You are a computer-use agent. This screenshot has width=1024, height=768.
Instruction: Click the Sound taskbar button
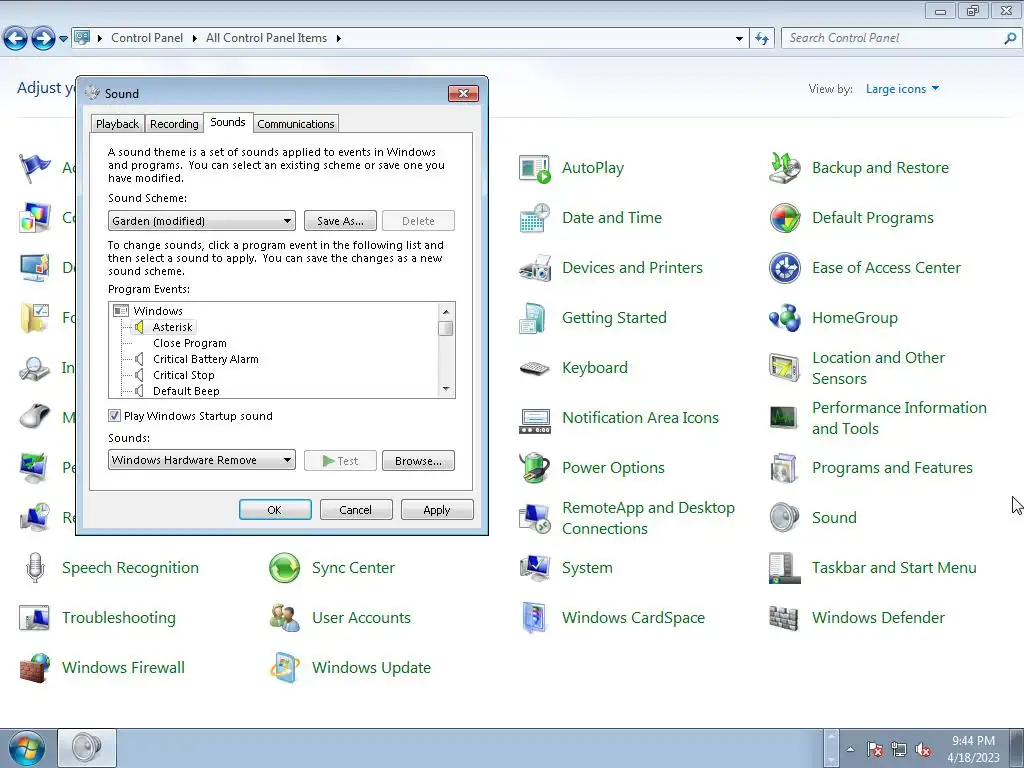(87, 748)
